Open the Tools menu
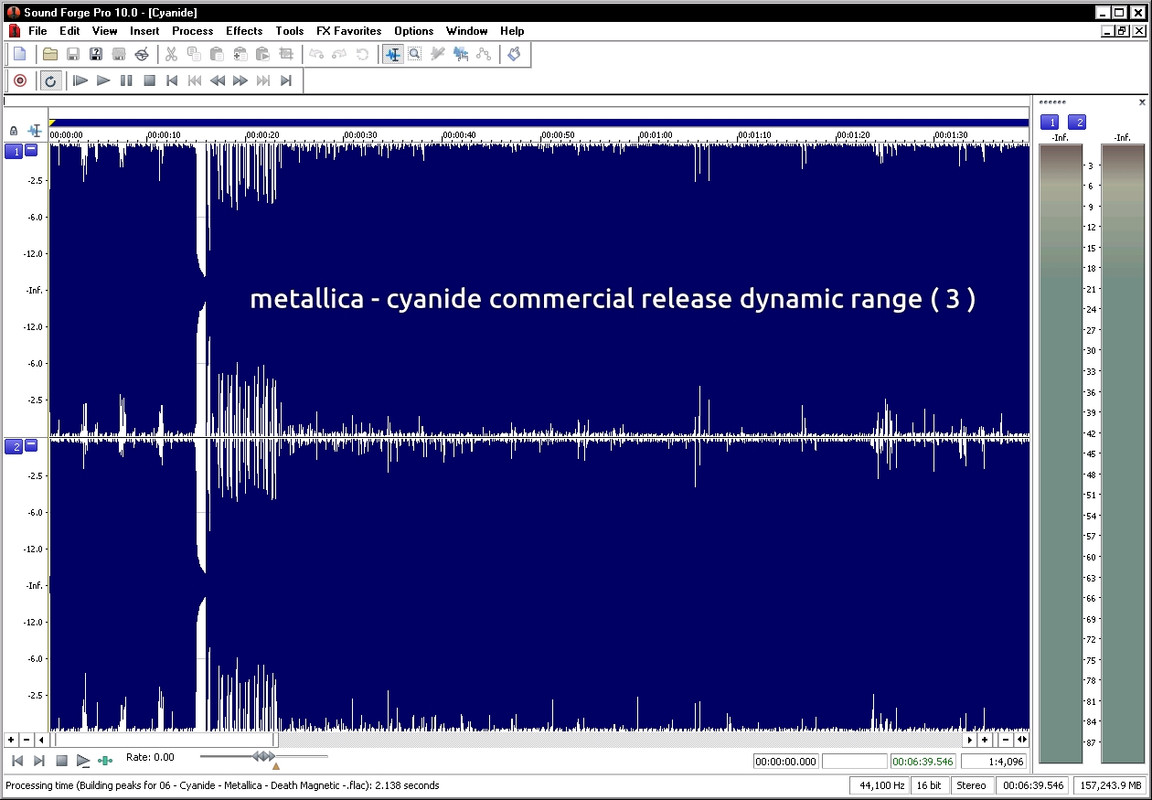1152x800 pixels. point(289,31)
